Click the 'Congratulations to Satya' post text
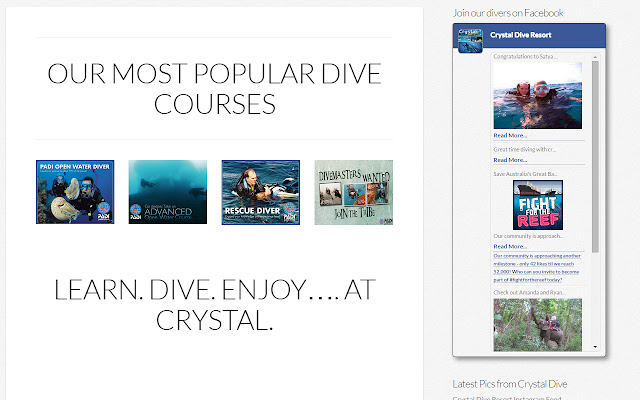Image resolution: width=640 pixels, height=400 pixels. (525, 57)
